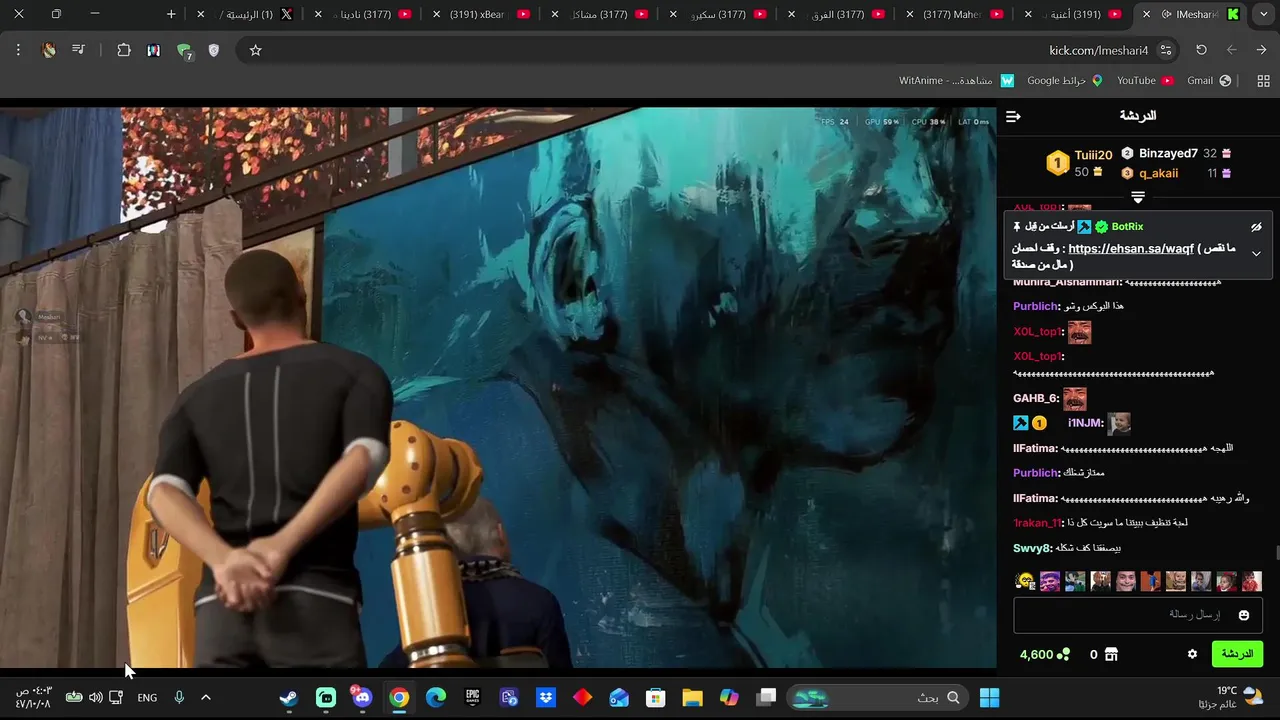Open the Windows Start menu
Image resolution: width=1280 pixels, height=720 pixels.
point(989,697)
